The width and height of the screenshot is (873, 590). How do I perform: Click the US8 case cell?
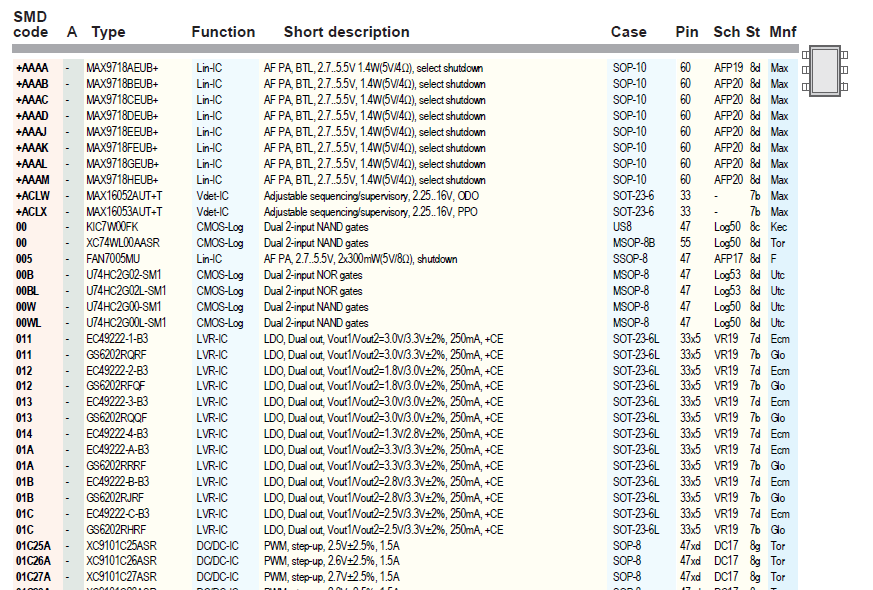621,227
